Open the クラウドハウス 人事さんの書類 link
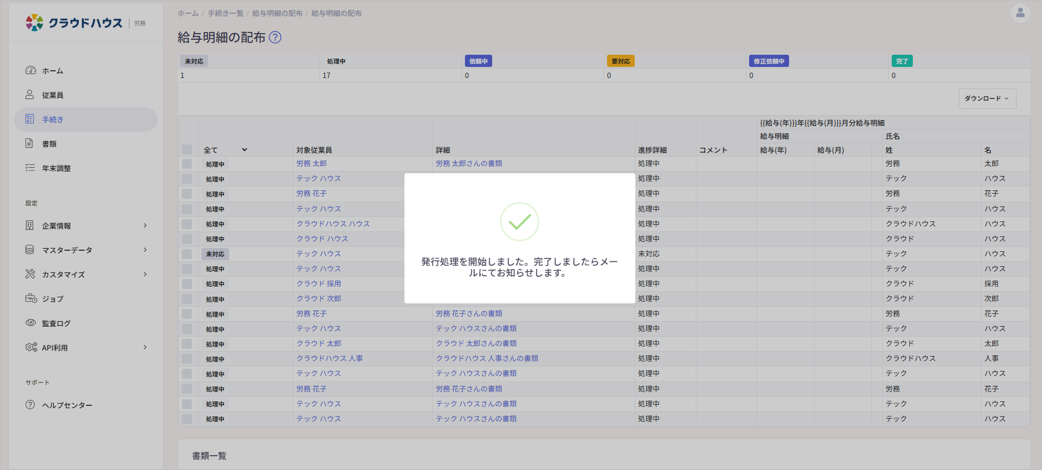 pyautogui.click(x=486, y=358)
